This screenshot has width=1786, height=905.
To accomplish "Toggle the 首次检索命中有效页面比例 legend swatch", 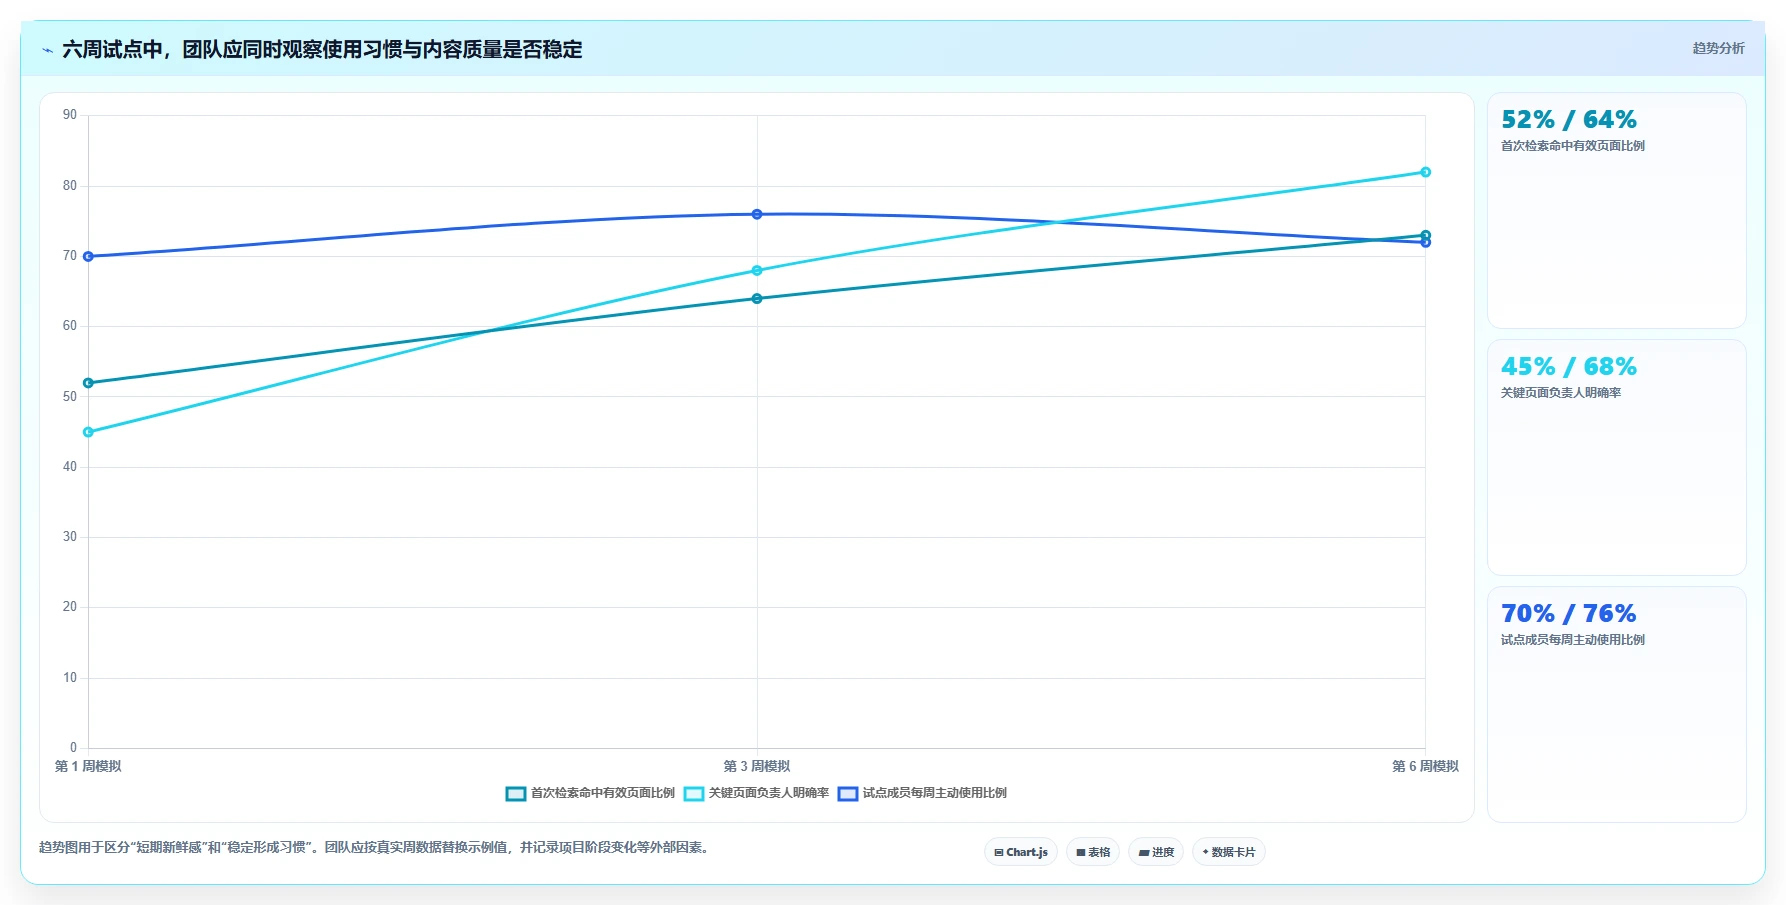I will 516,794.
